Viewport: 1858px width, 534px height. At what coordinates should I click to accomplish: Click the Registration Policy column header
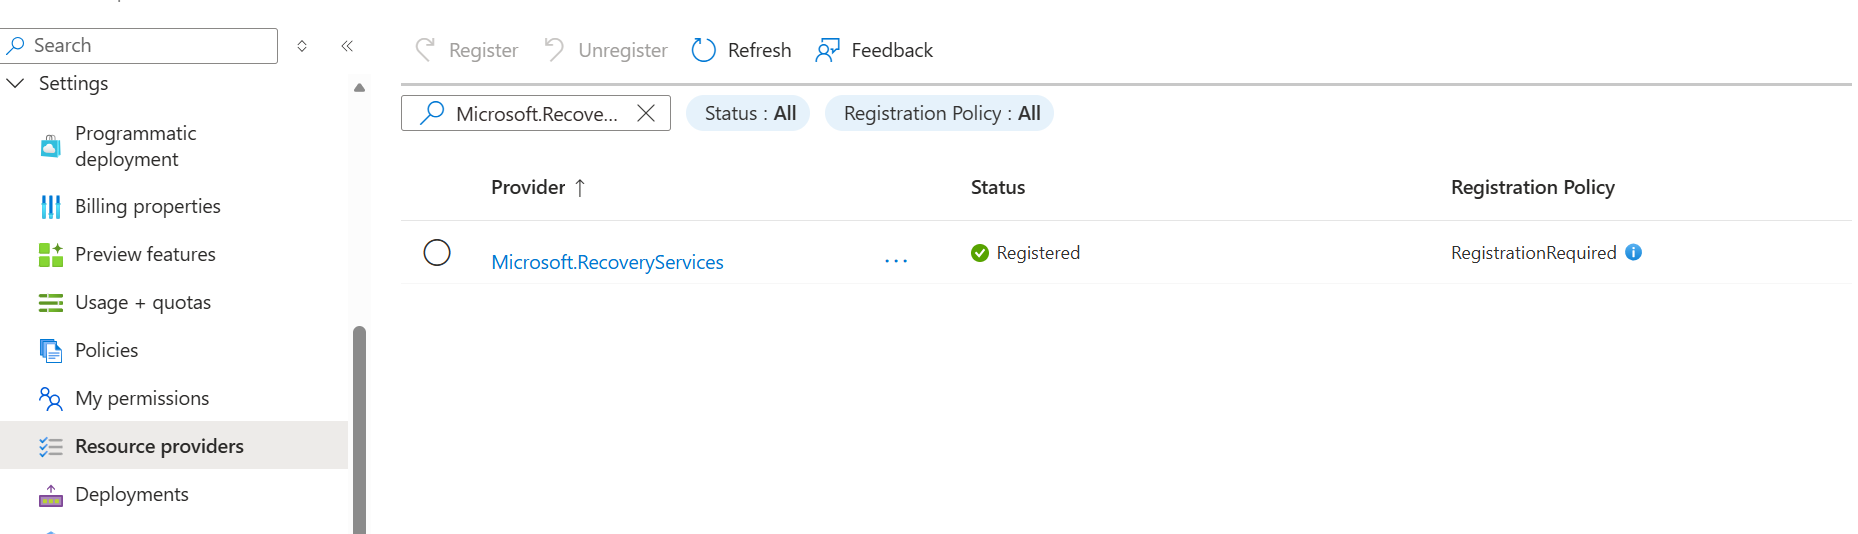[x=1533, y=187]
